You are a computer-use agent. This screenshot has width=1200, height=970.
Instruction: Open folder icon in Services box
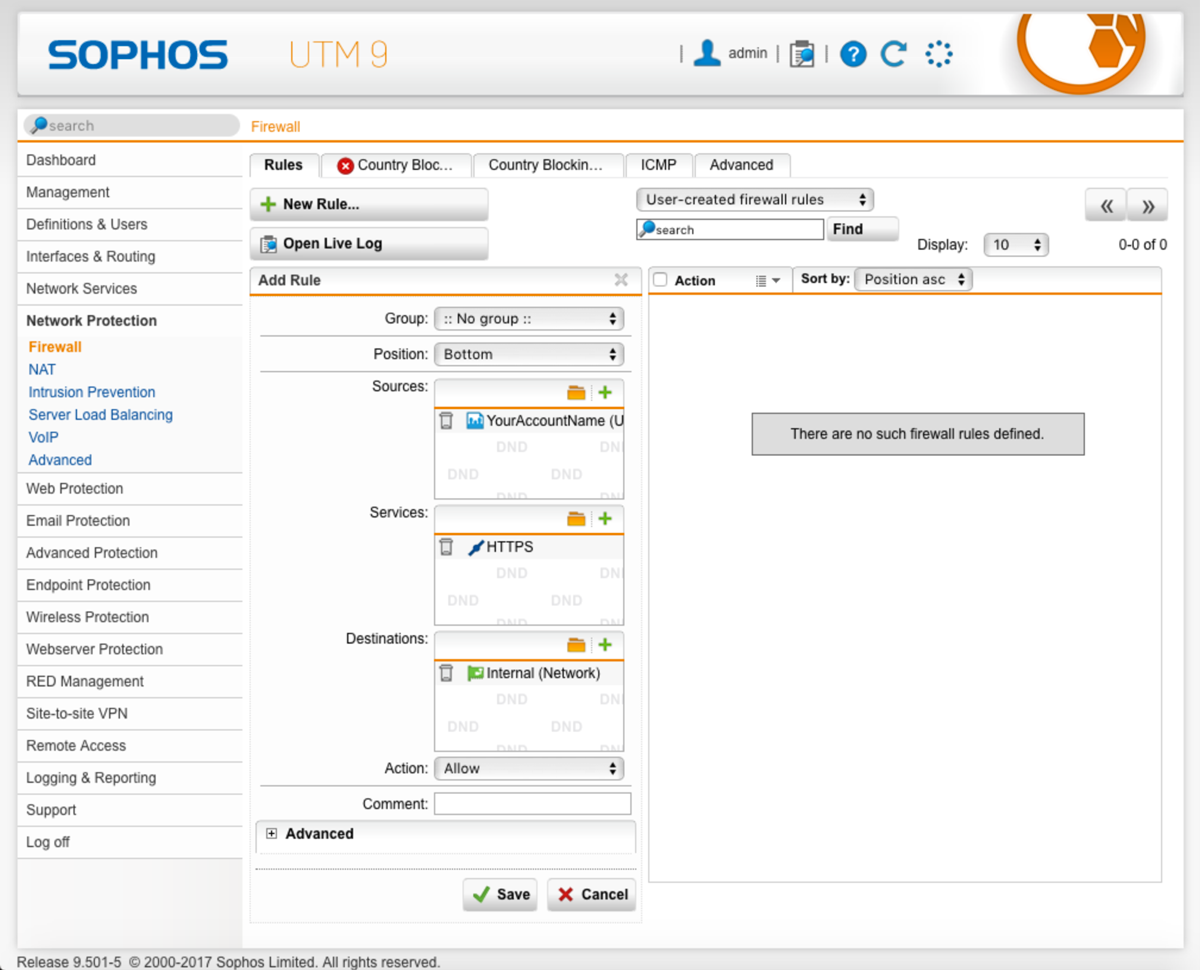(x=576, y=518)
